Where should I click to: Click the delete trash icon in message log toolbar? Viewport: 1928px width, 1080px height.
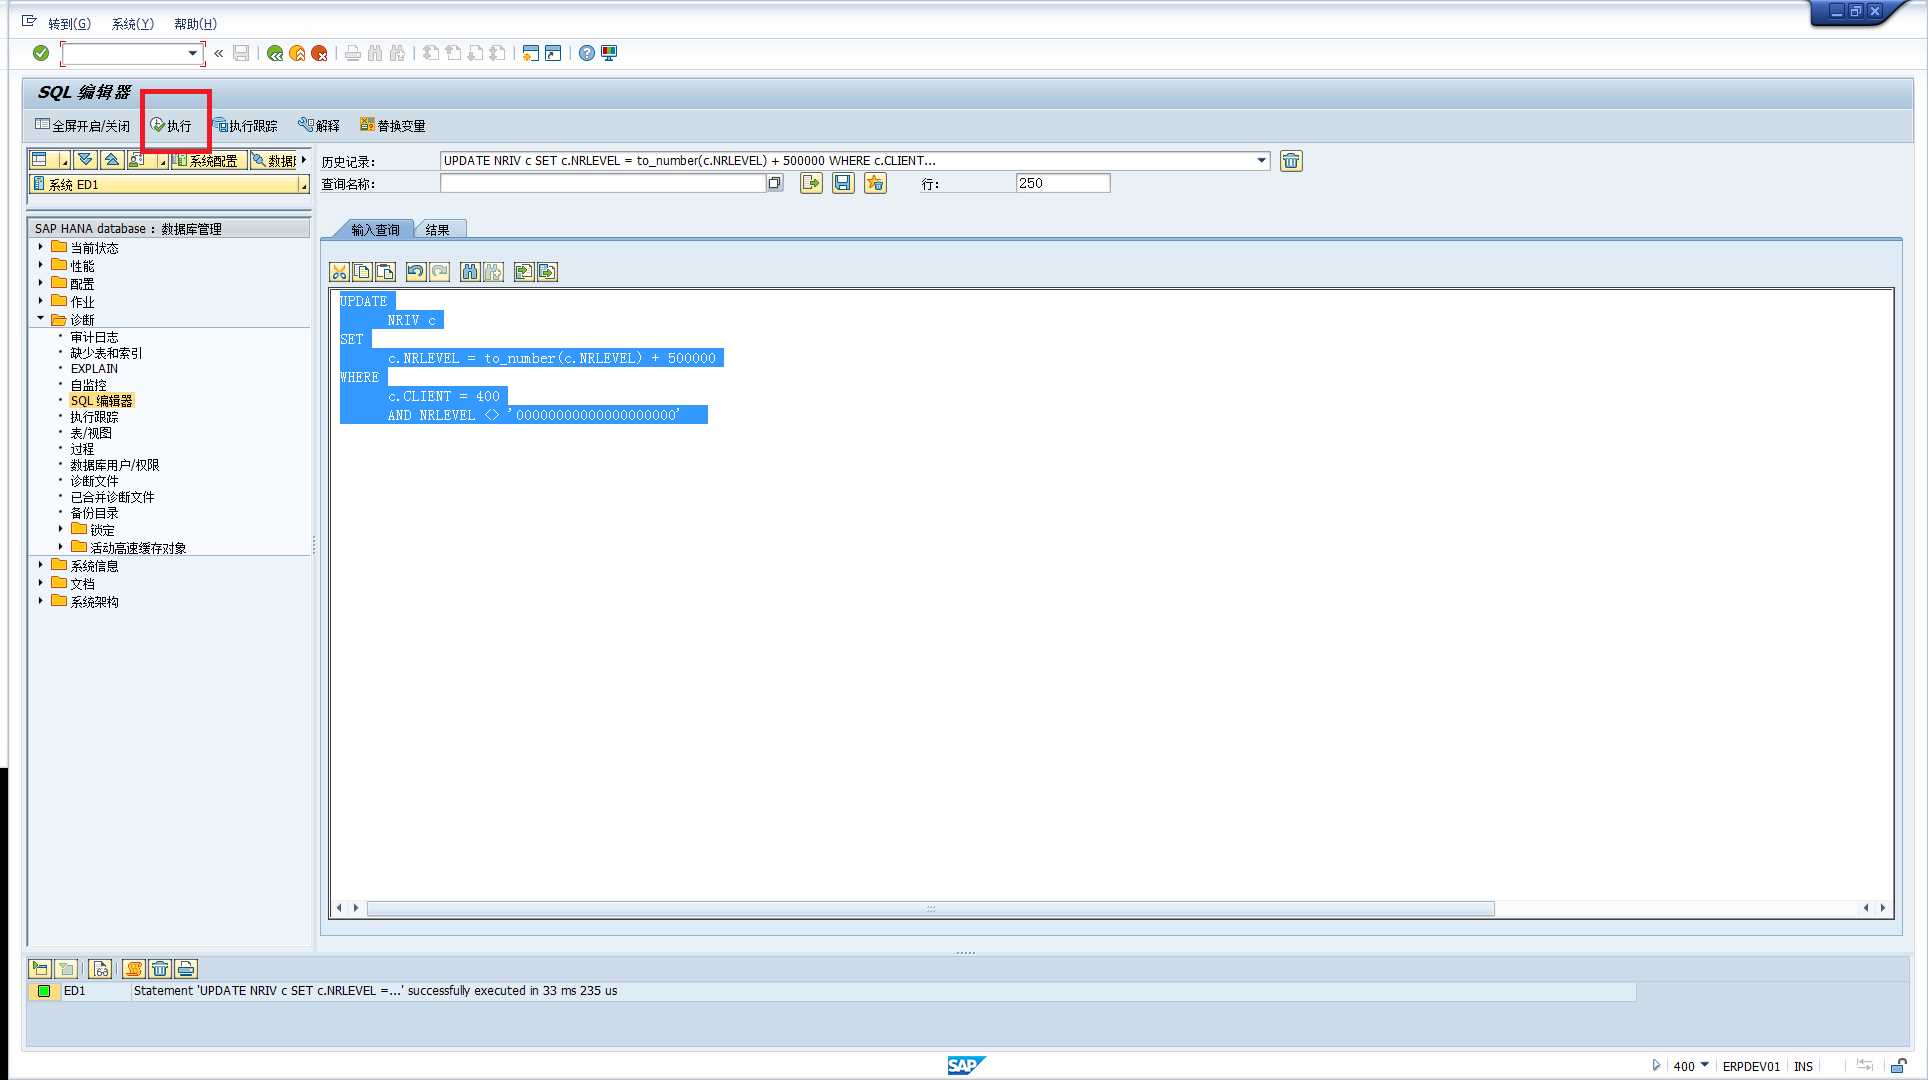coord(160,969)
